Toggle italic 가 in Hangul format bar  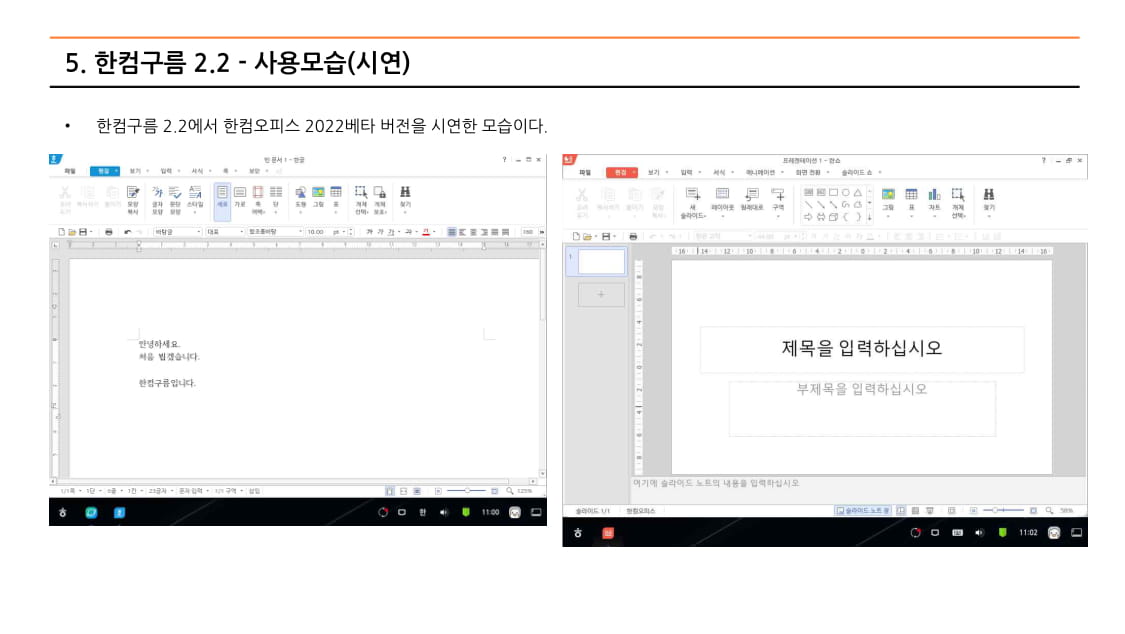coord(380,232)
